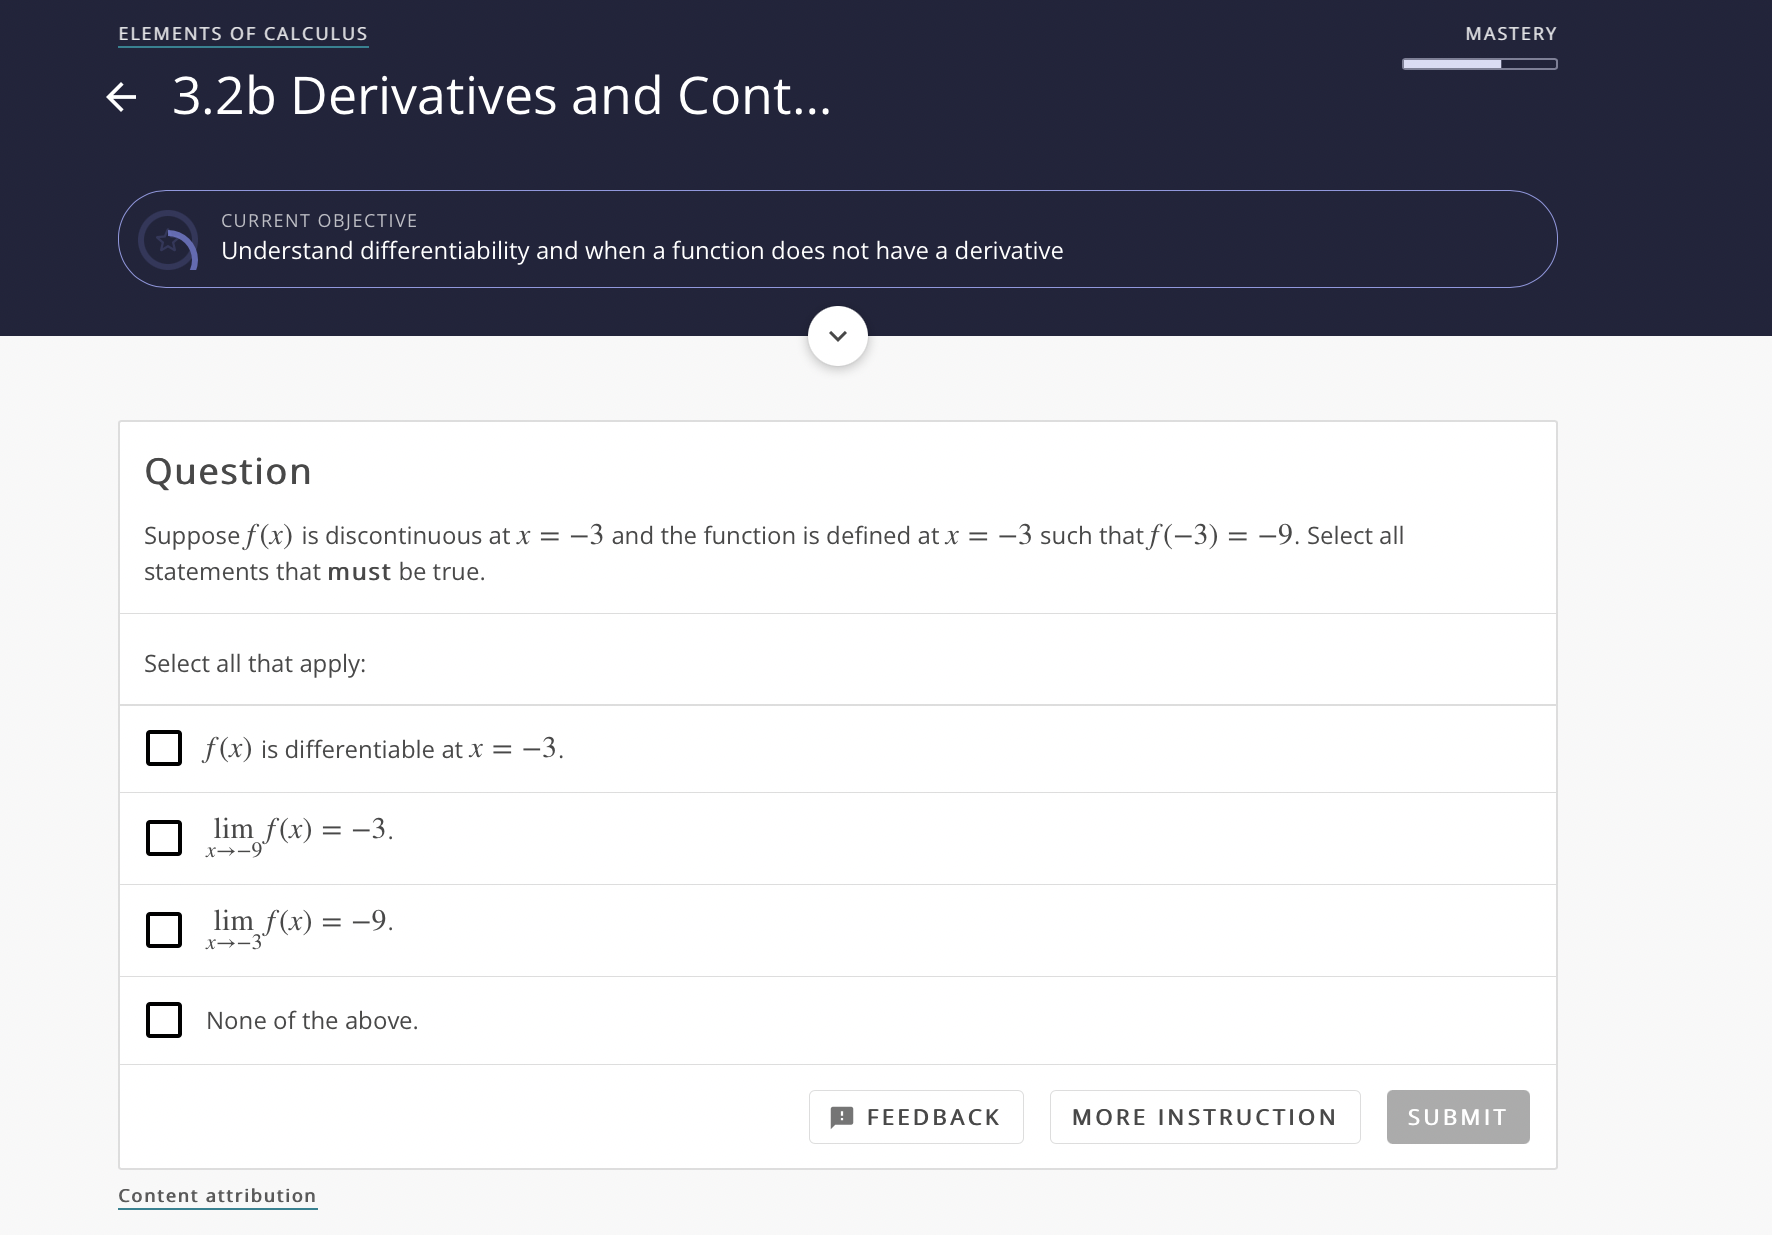Select the limit as x approaches -9 option
This screenshot has width=1772, height=1235.
[x=164, y=838]
